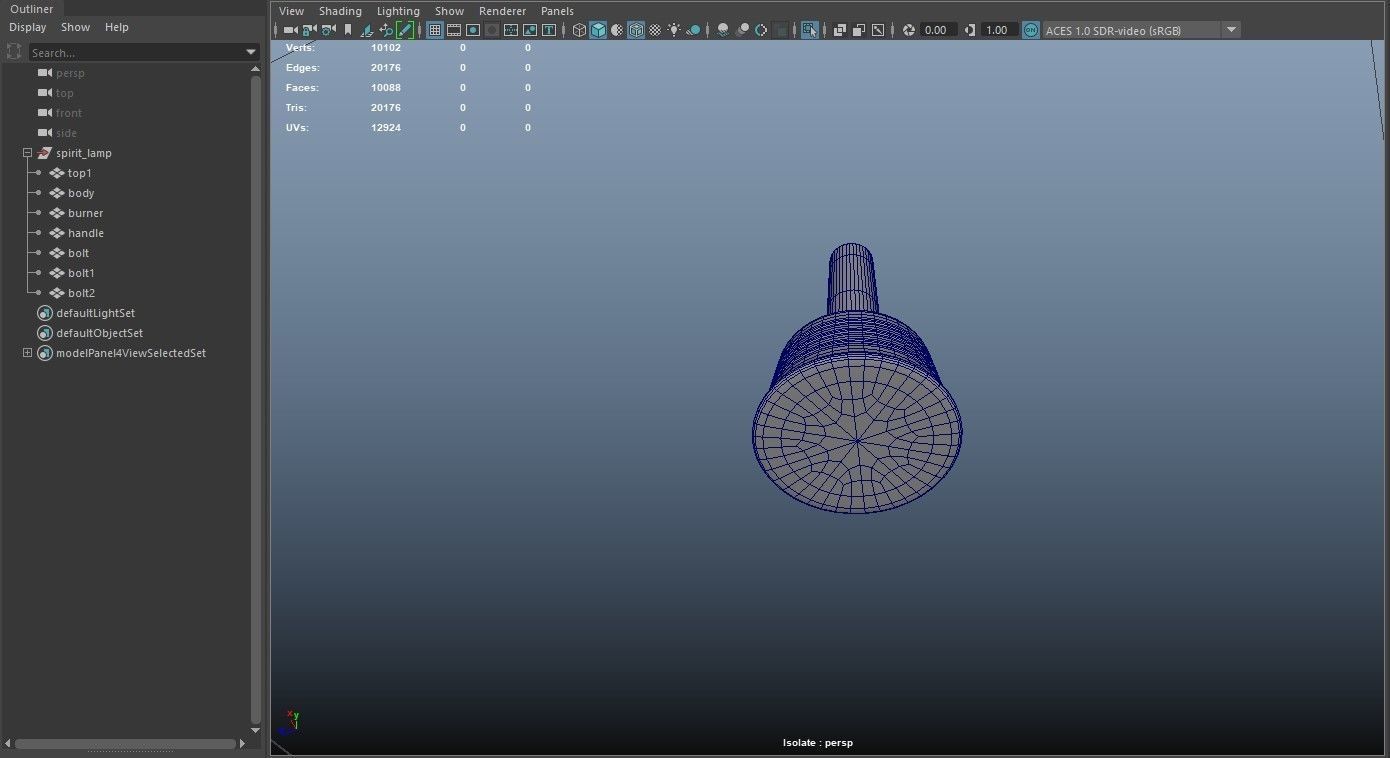This screenshot has height=758, width=1390.
Task: Open the viewport panel Show menu
Action: 449,11
